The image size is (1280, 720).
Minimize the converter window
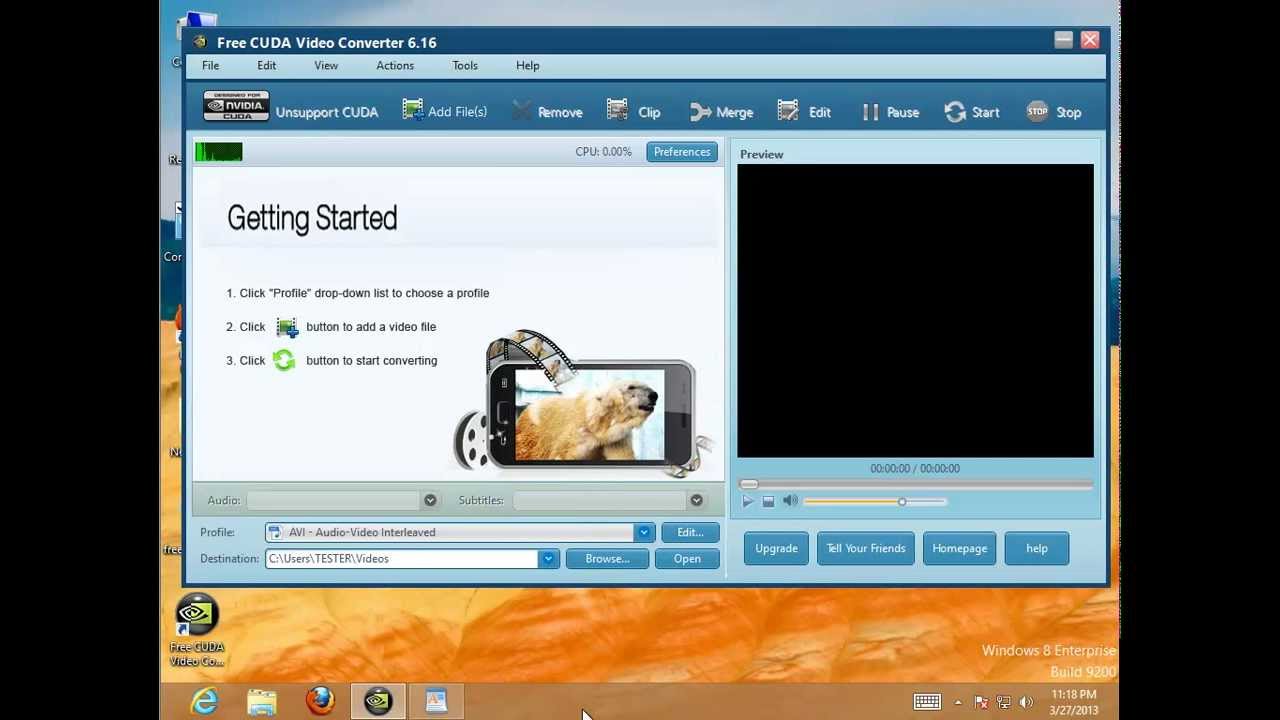tap(1063, 40)
